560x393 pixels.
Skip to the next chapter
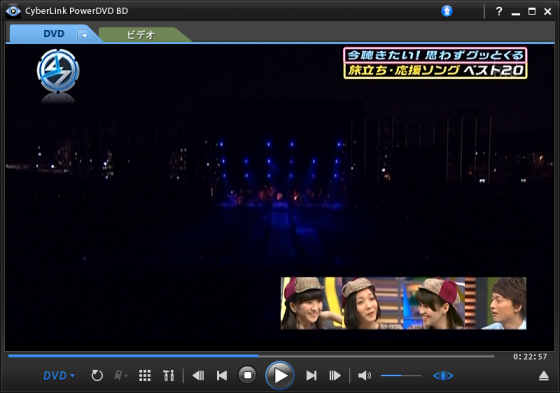click(311, 375)
